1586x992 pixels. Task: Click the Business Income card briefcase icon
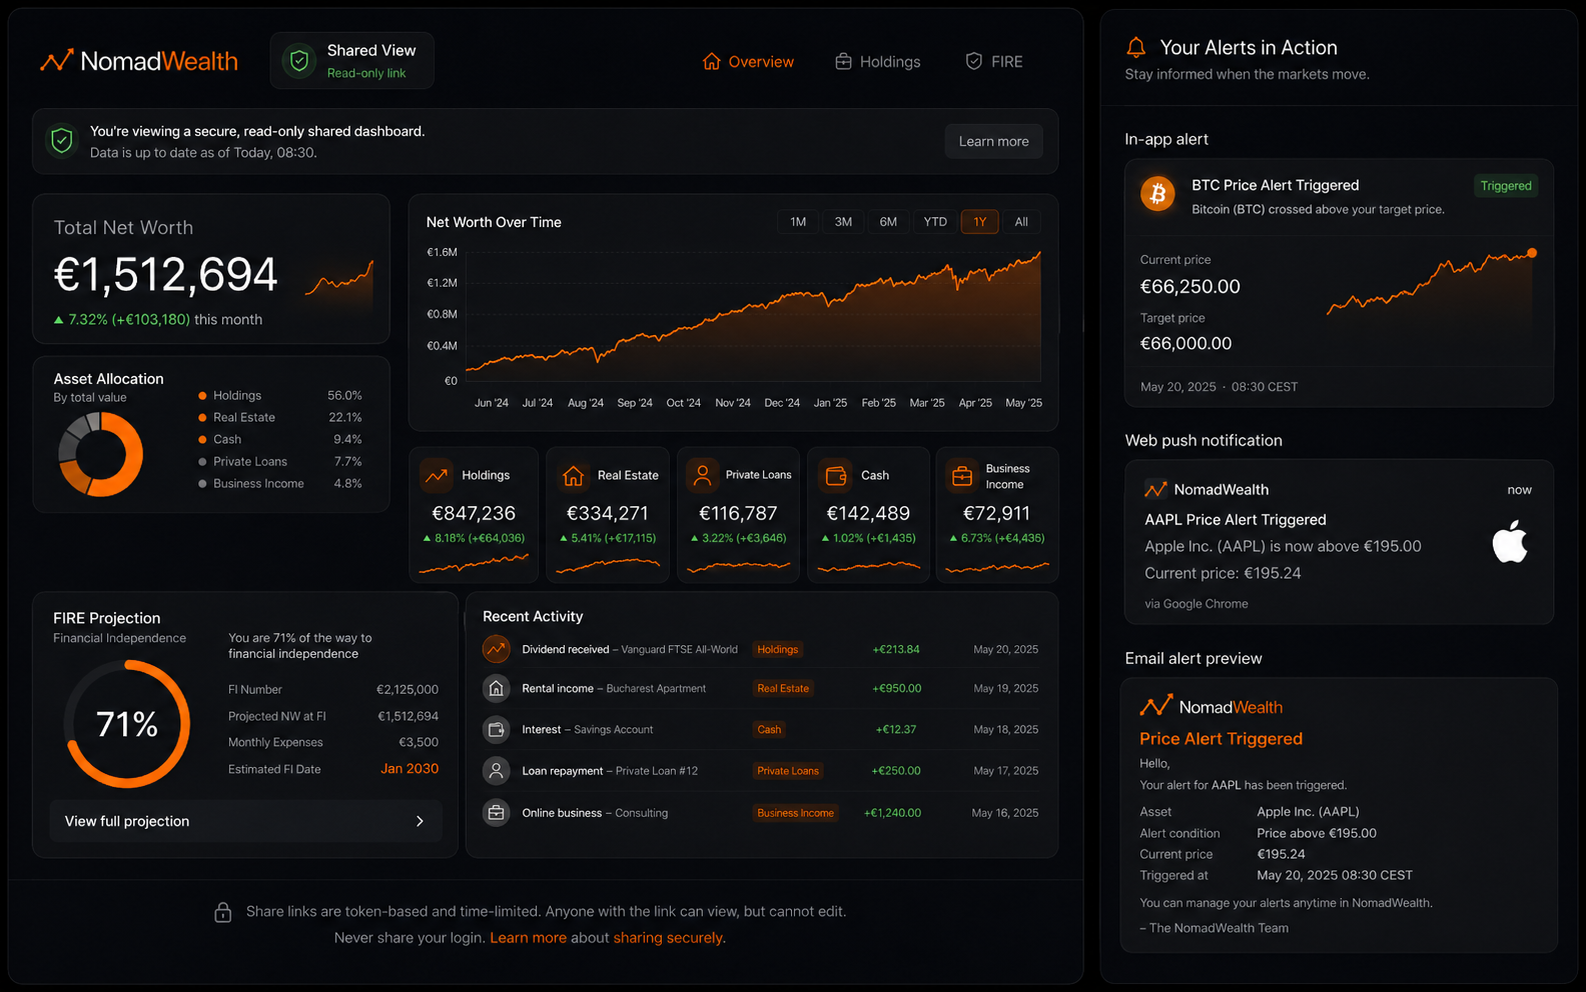point(962,476)
